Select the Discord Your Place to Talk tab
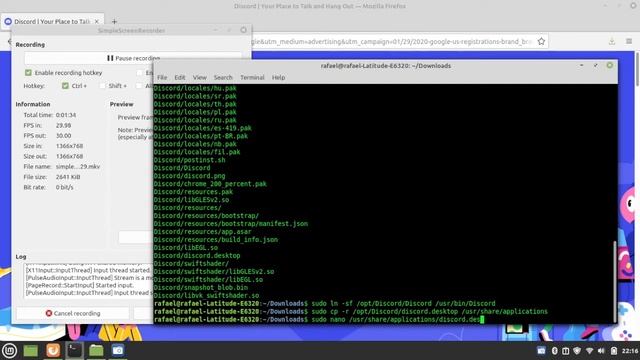Image resolution: width=640 pixels, height=360 pixels. (x=52, y=21)
